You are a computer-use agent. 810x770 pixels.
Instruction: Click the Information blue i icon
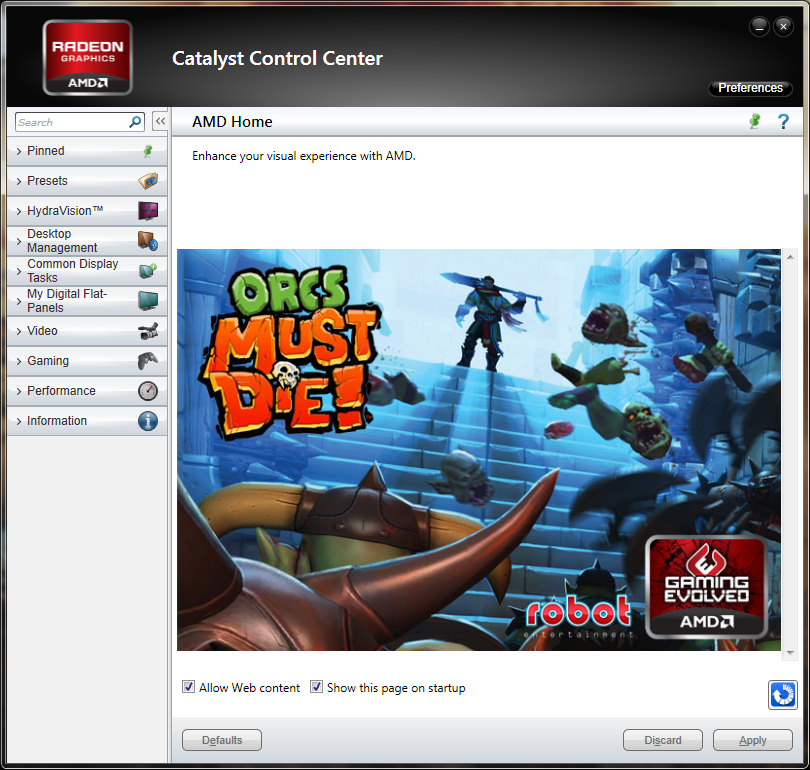148,421
